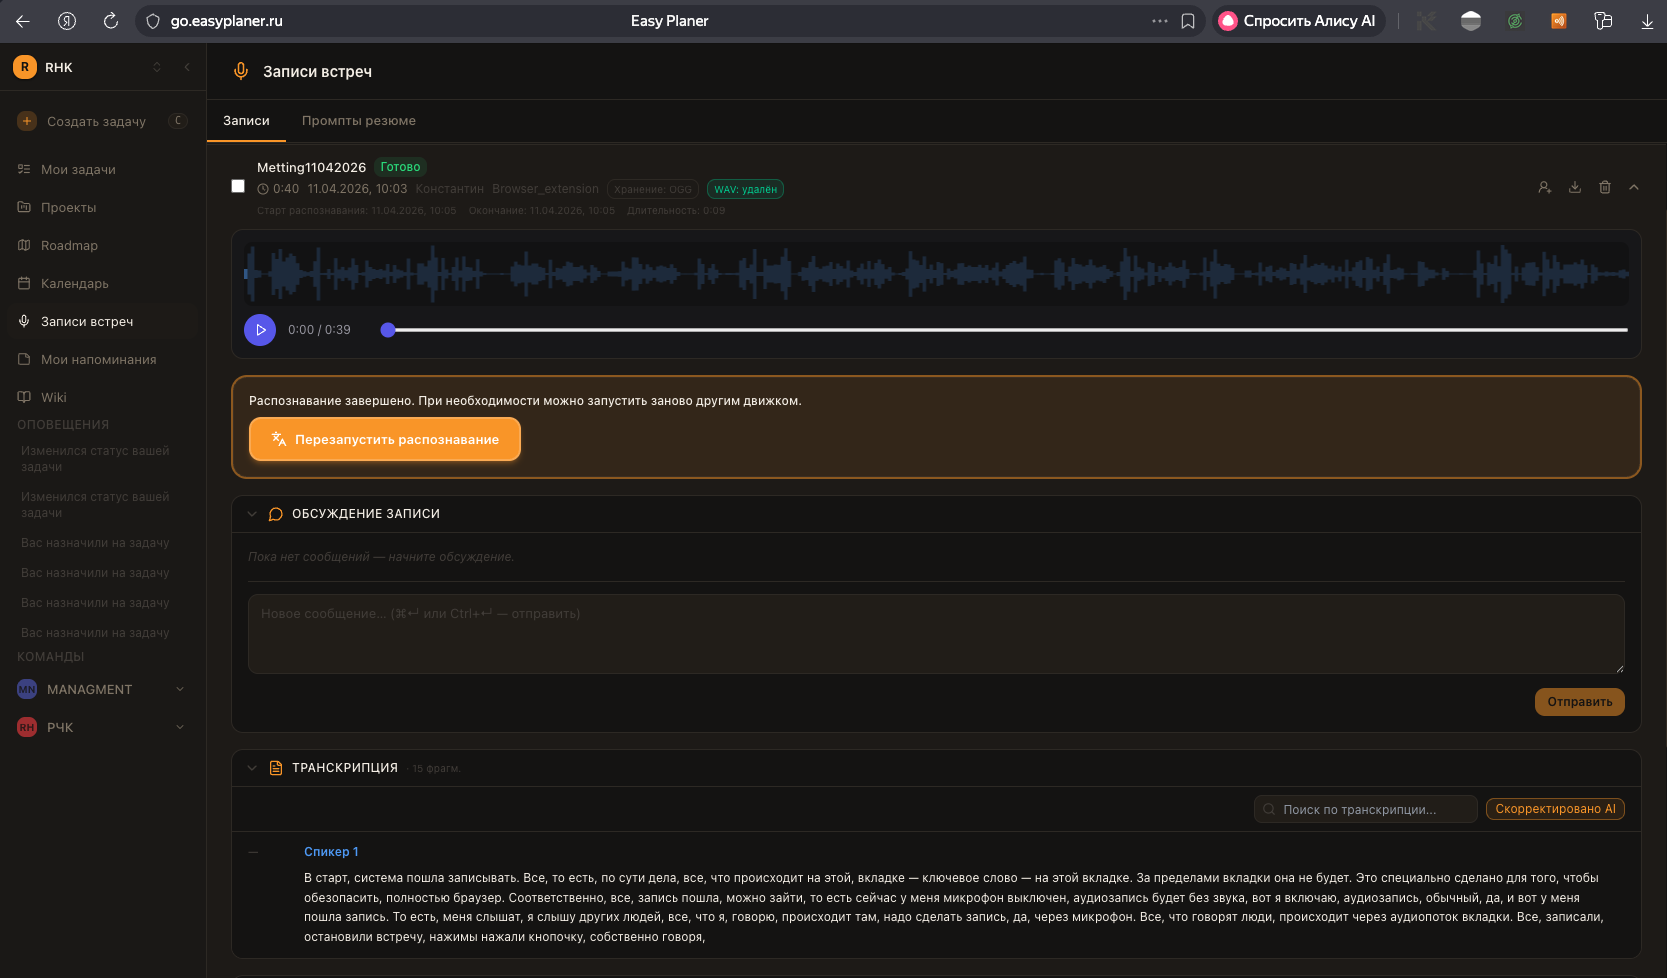Click the share with user icon
1667x978 pixels.
(1545, 188)
